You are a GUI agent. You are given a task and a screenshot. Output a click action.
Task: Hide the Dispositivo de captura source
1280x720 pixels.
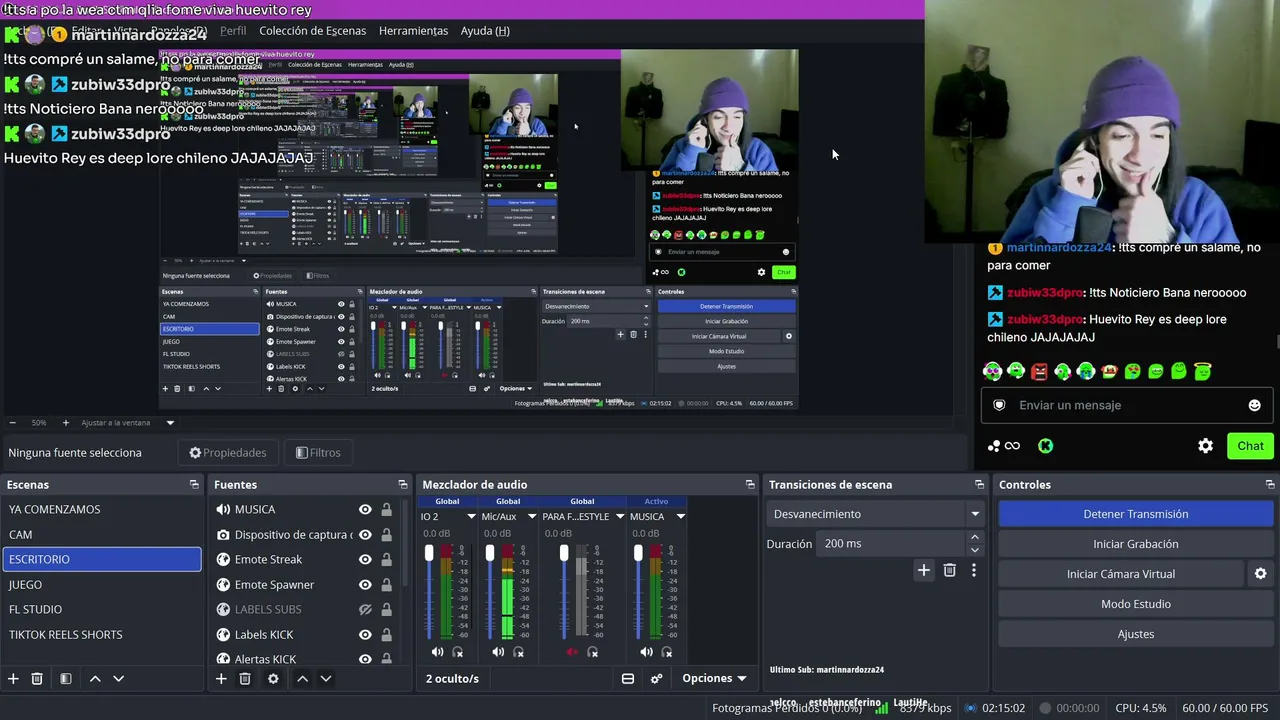pyautogui.click(x=365, y=534)
